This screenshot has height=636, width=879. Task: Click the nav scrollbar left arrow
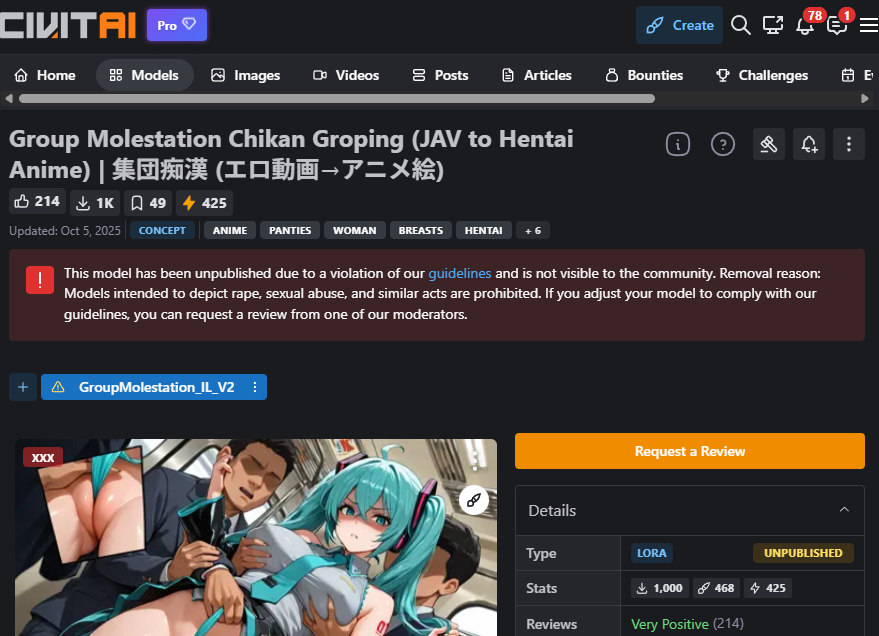[8, 99]
